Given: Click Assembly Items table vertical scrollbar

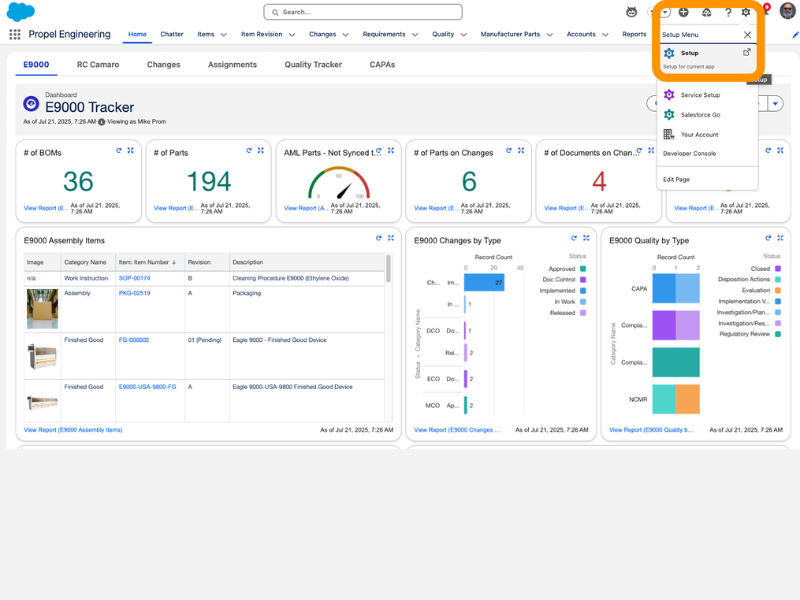Looking at the screenshot, I should 388,268.
